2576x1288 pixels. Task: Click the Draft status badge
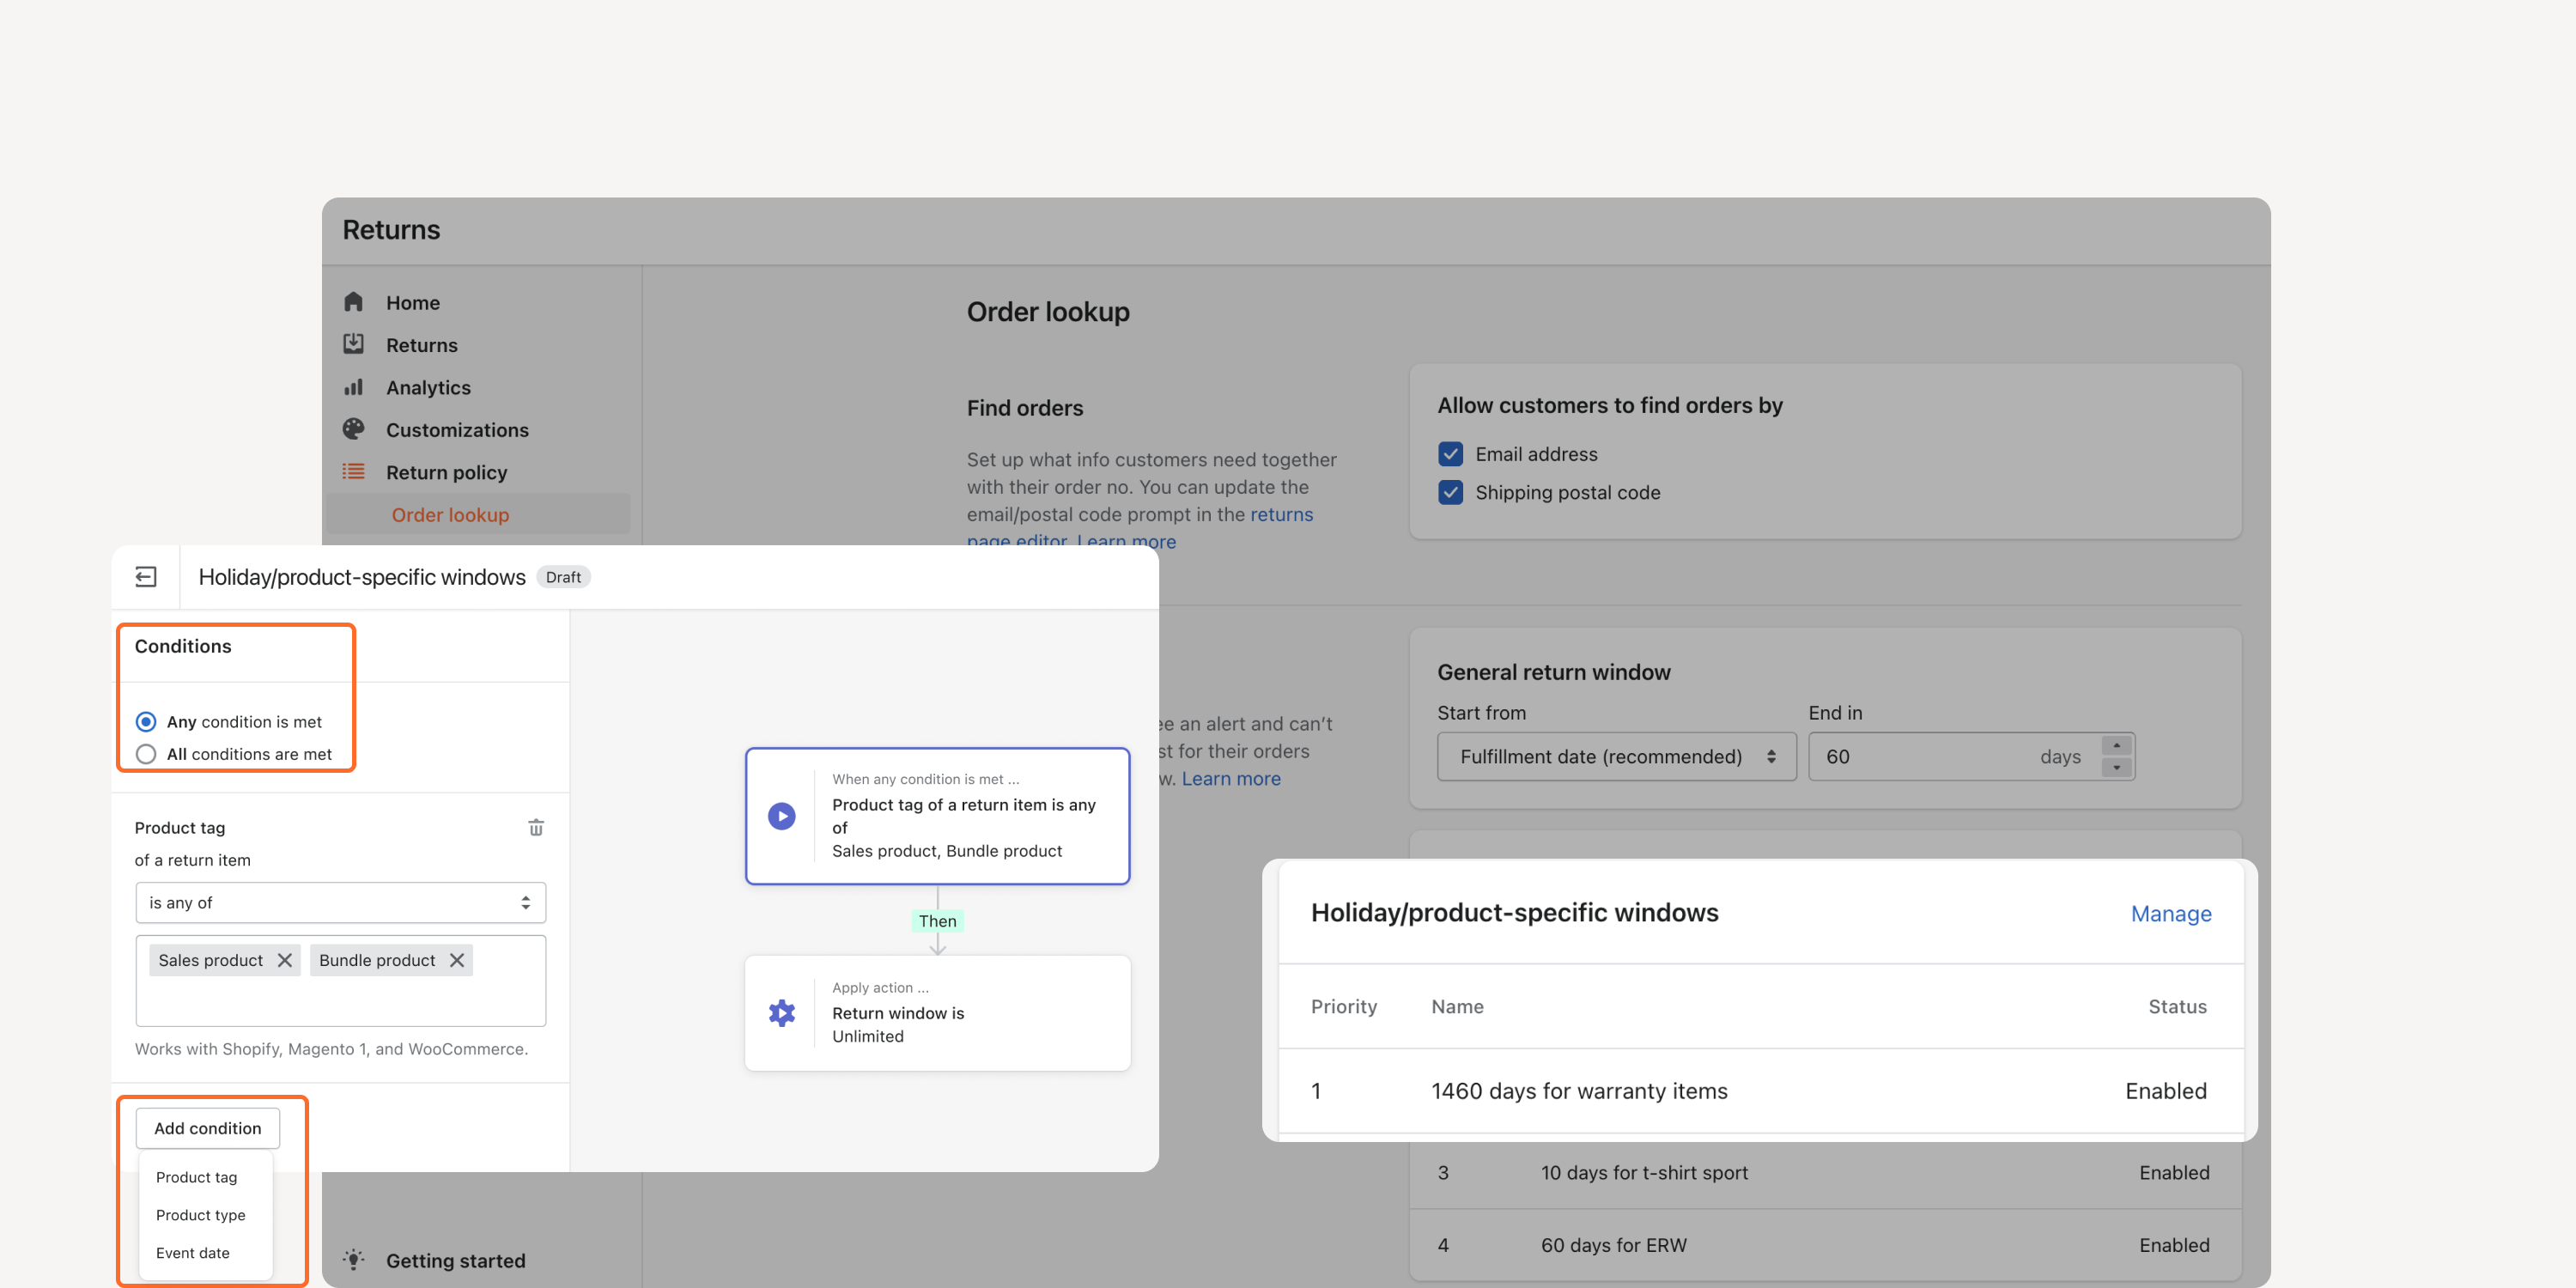click(563, 577)
